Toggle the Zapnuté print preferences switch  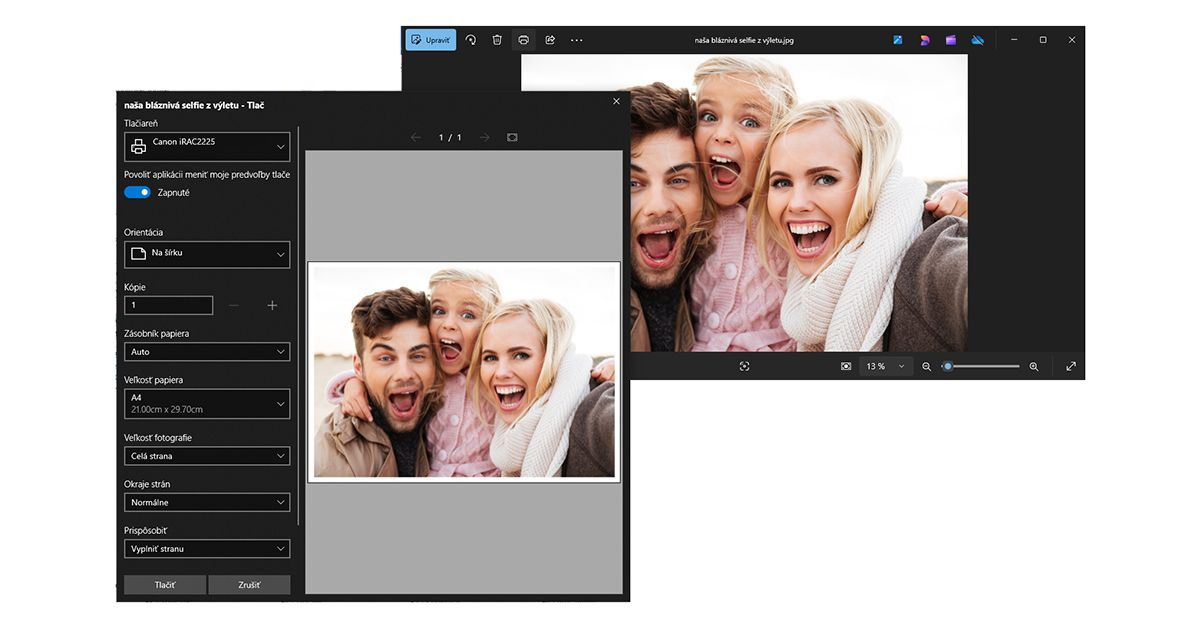point(137,192)
